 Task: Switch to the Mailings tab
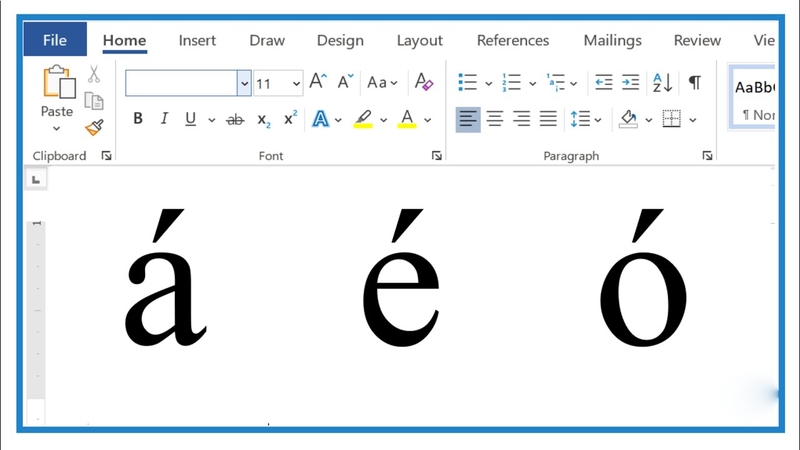pos(612,40)
